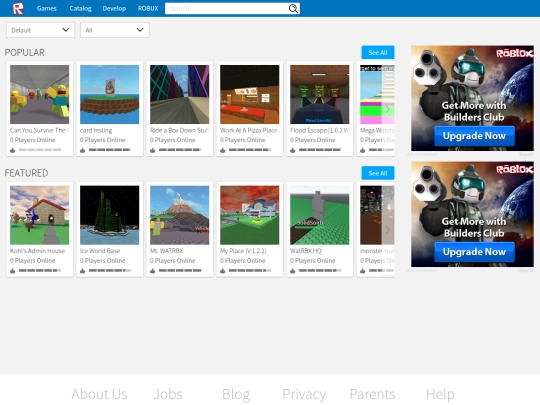Click thumbs-up icon under monster truck

click(363, 271)
